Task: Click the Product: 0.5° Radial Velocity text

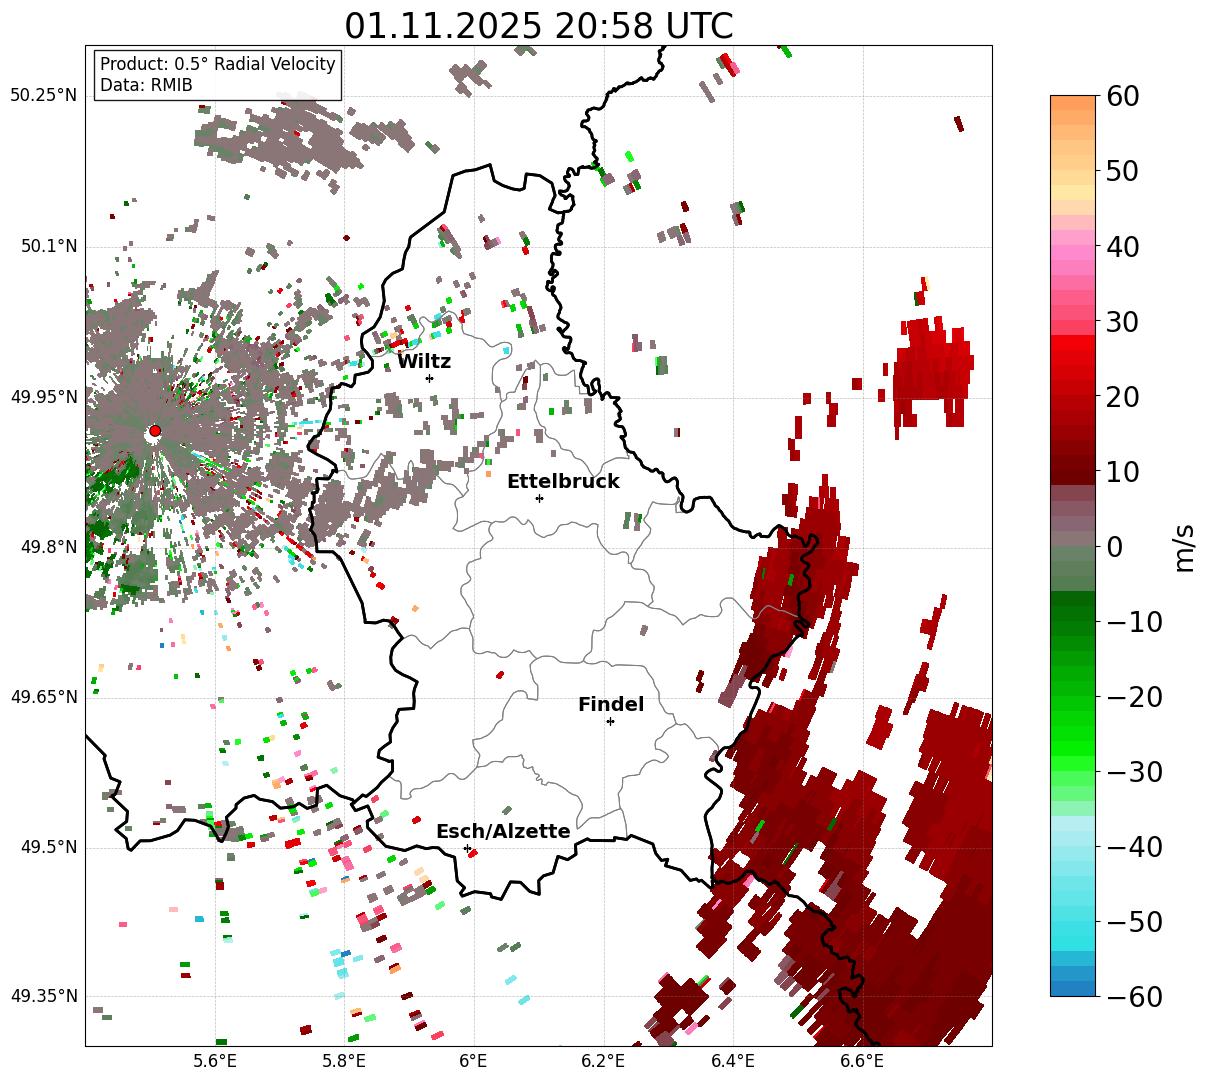Action: point(218,64)
